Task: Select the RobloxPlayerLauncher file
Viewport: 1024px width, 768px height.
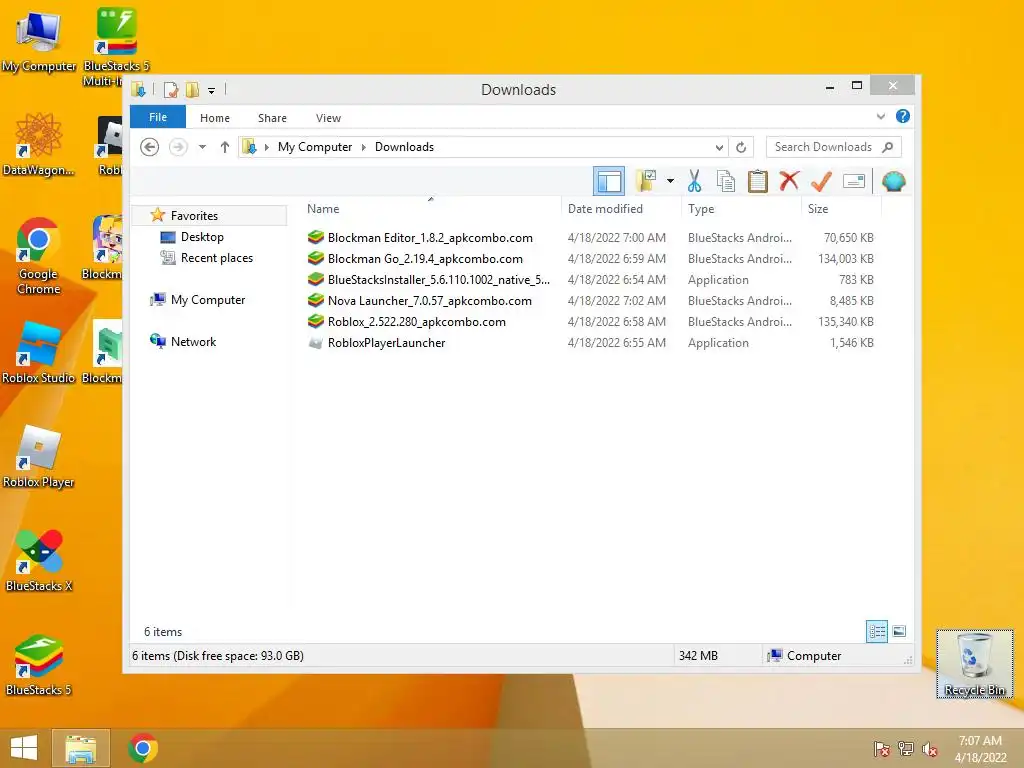Action: point(386,343)
